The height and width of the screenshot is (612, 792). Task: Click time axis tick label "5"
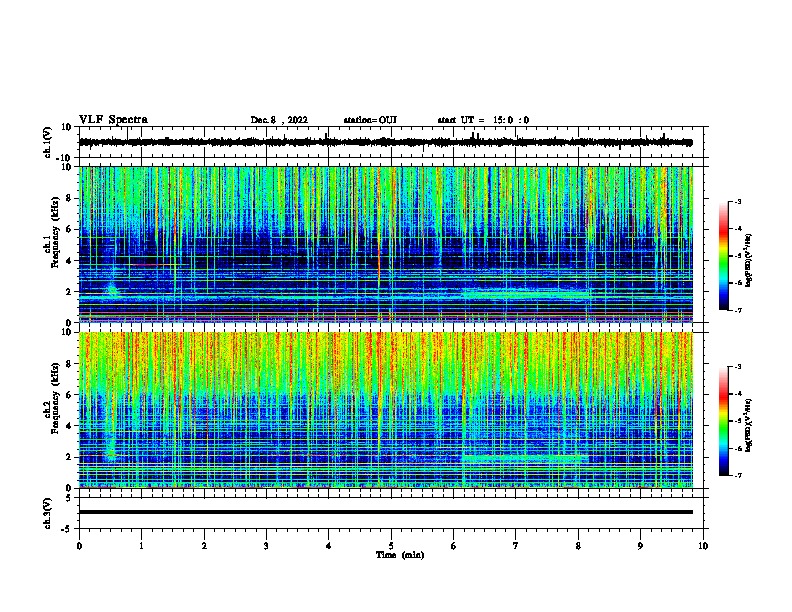tap(391, 546)
